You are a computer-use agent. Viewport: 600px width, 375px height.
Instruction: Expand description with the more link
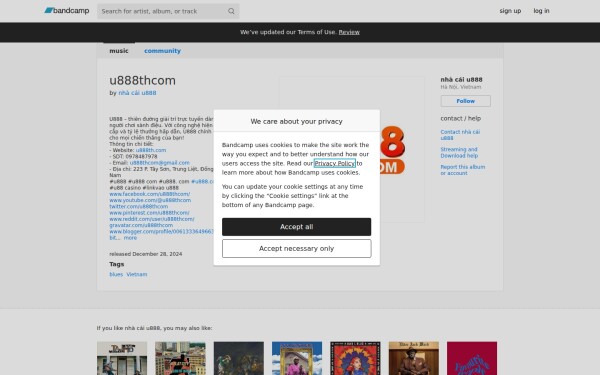(130, 238)
